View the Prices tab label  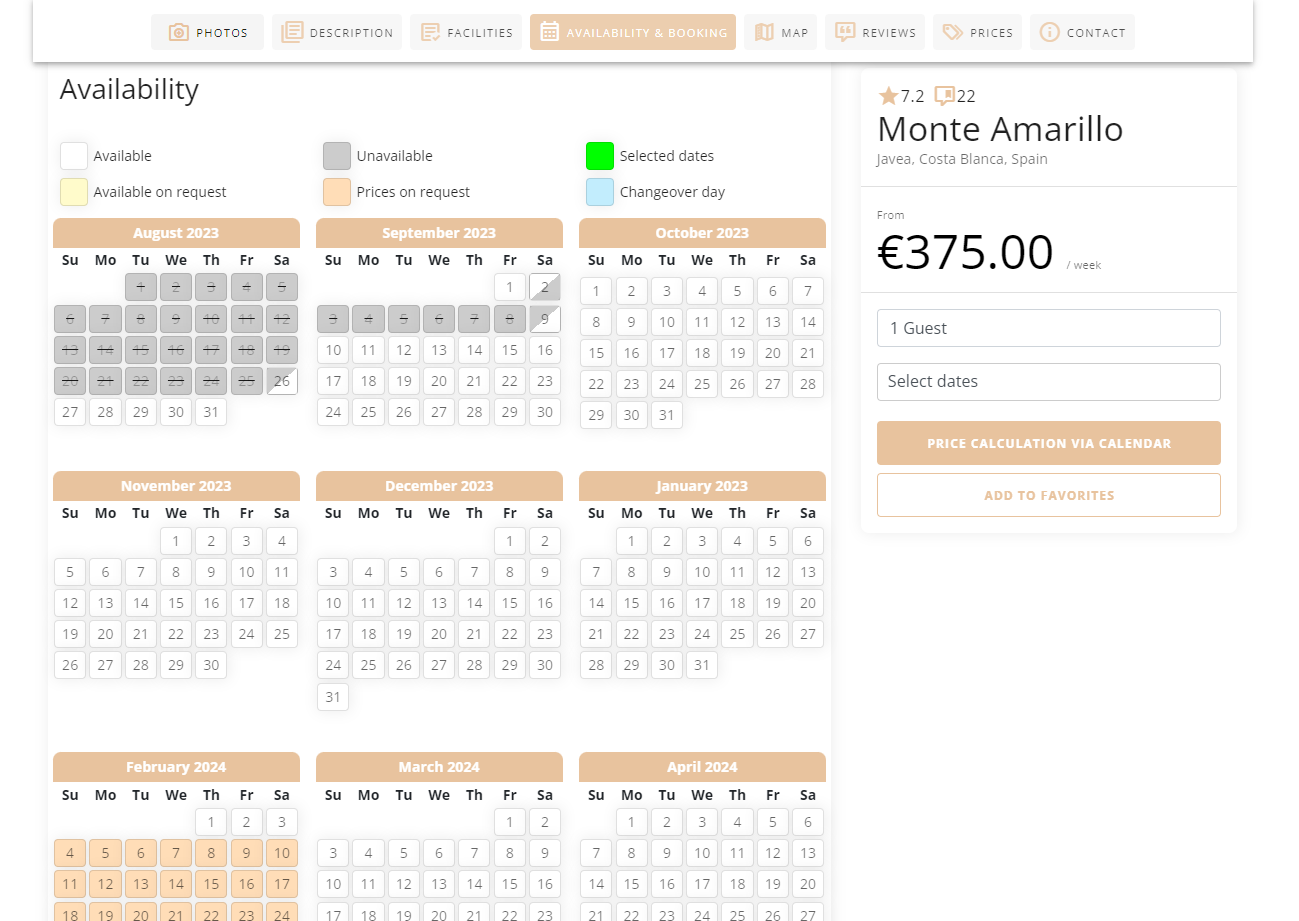tap(992, 33)
